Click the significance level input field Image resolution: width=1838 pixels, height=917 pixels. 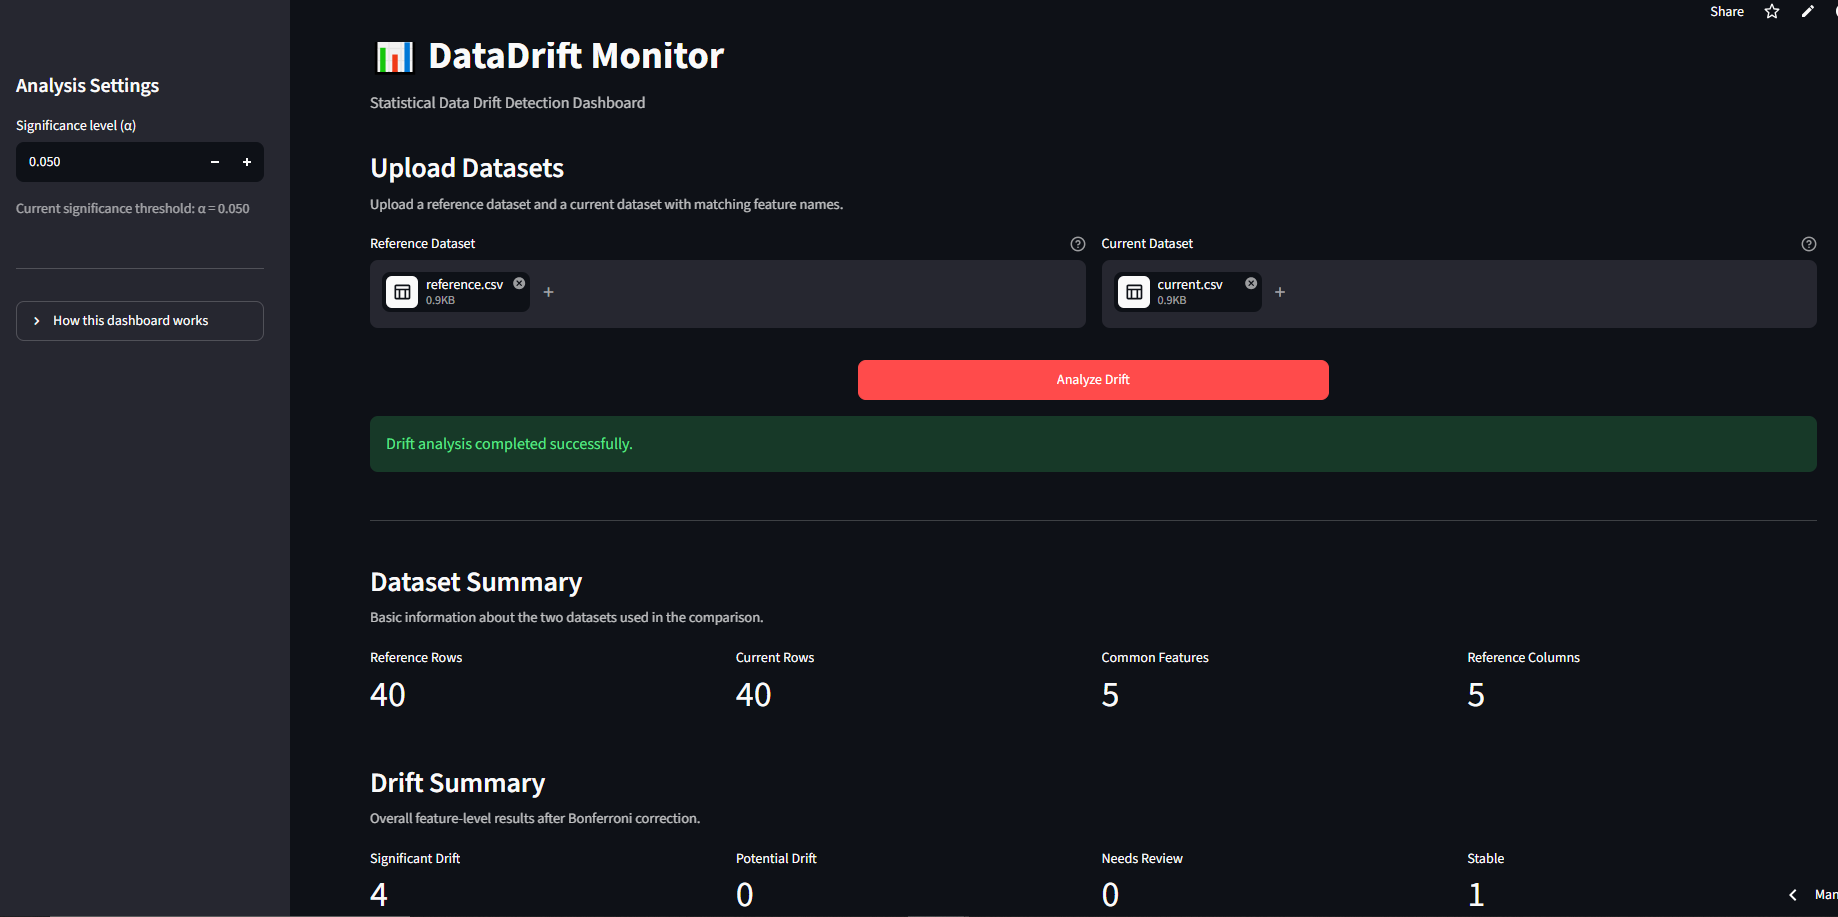(108, 162)
